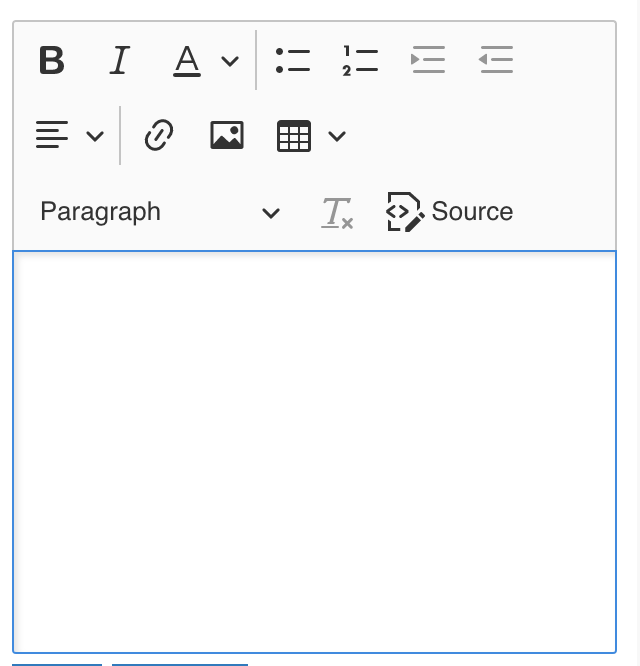Insert an image using the picture icon
The image size is (640, 666).
coord(227,135)
